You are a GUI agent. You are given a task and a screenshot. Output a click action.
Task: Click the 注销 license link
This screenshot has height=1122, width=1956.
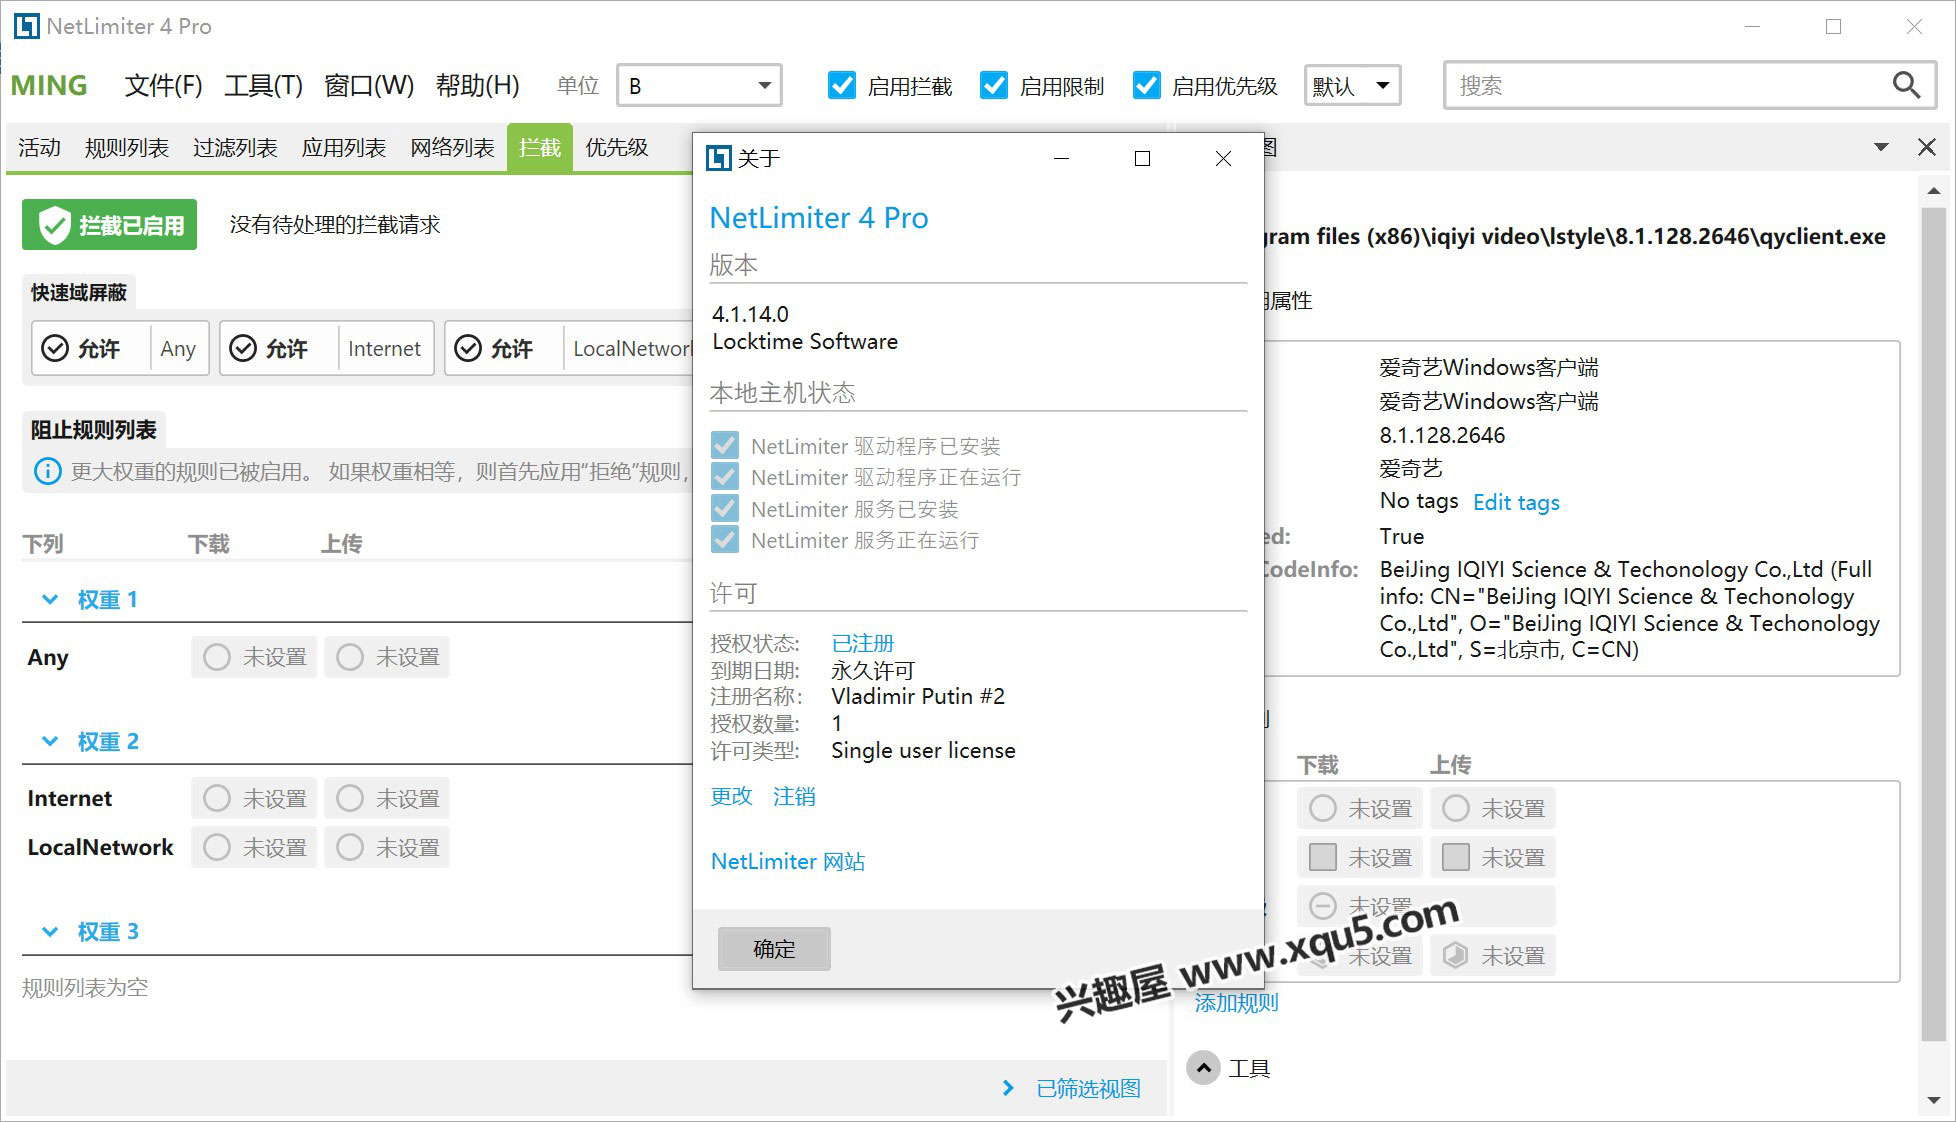[794, 796]
